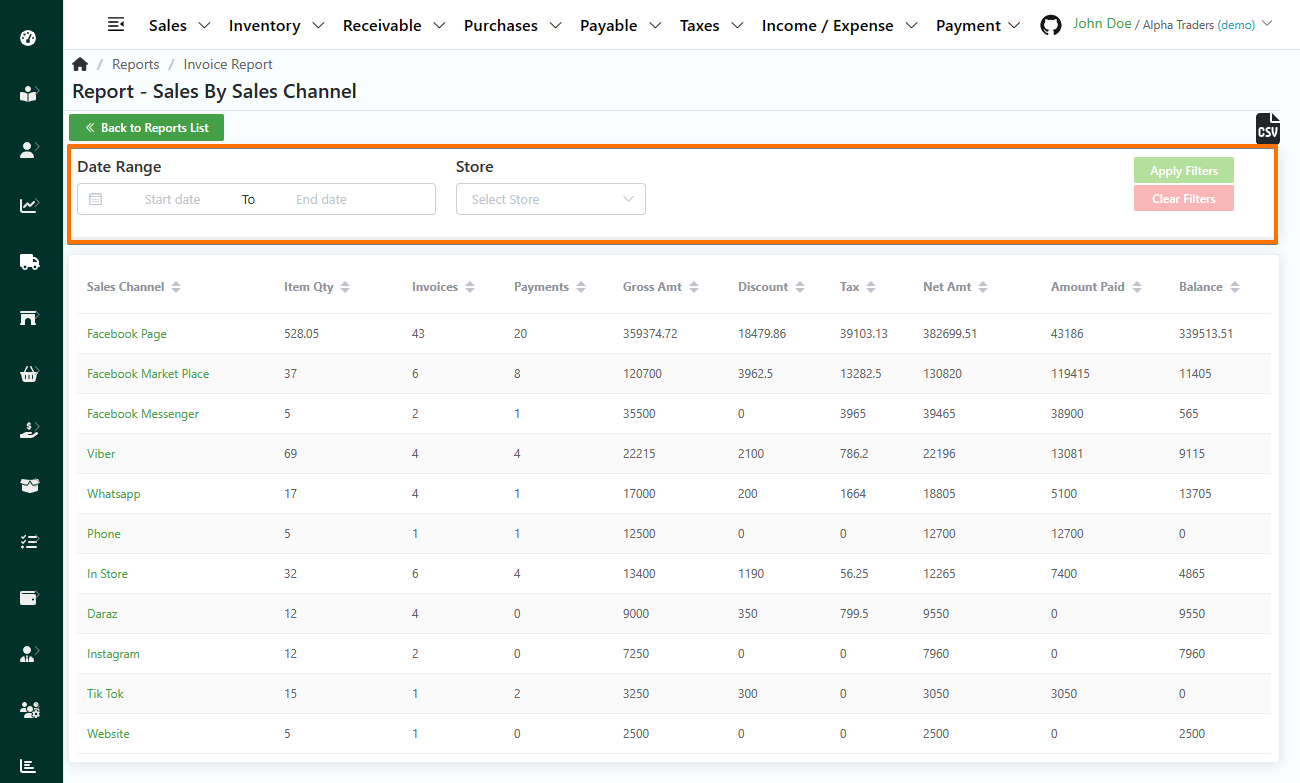This screenshot has height=783, width=1300.
Task: Toggle the sidebar collapse hamburger icon
Action: pyautogui.click(x=116, y=24)
